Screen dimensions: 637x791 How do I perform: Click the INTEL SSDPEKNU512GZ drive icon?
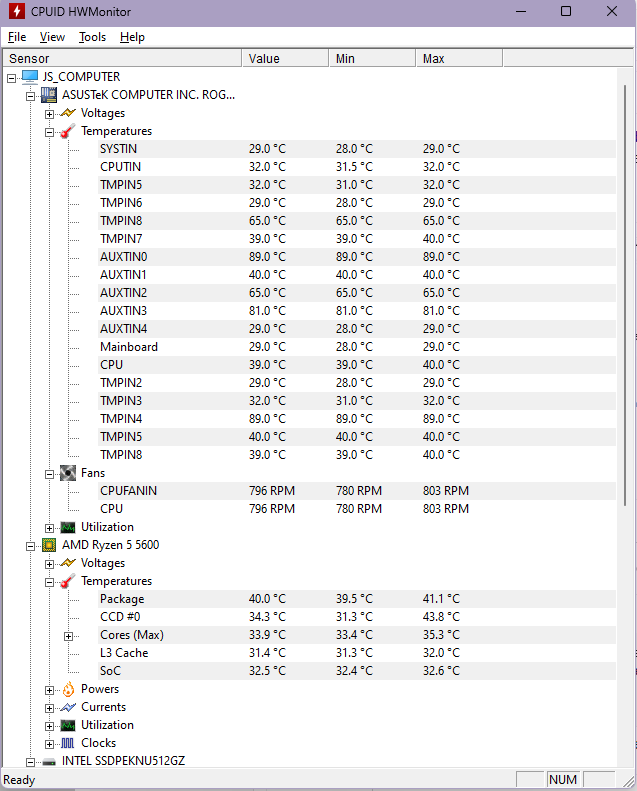tap(49, 762)
